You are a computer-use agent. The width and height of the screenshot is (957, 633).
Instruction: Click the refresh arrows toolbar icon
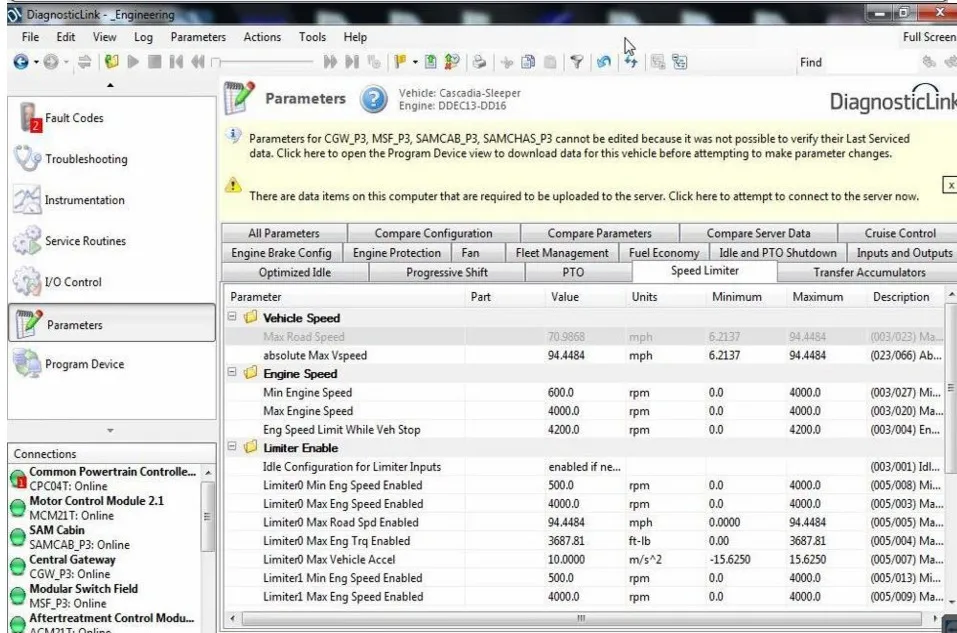pos(630,62)
